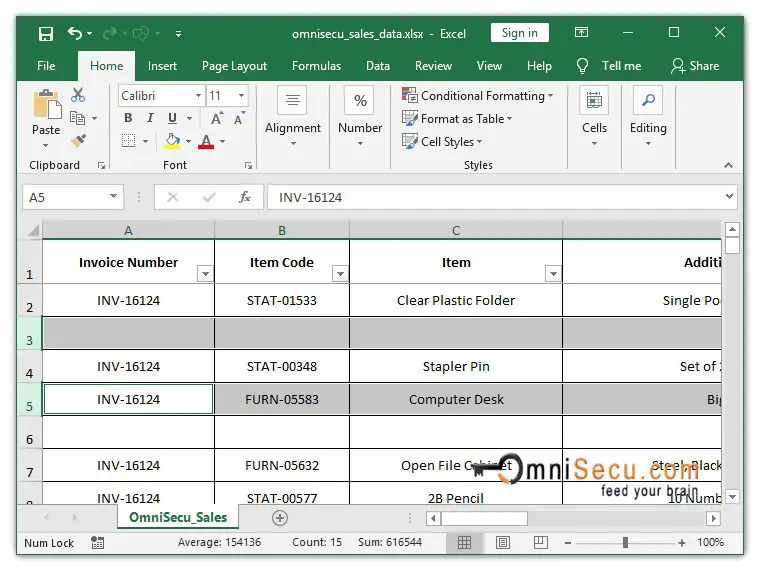
Task: Expand the formula bar chevron
Action: [729, 196]
